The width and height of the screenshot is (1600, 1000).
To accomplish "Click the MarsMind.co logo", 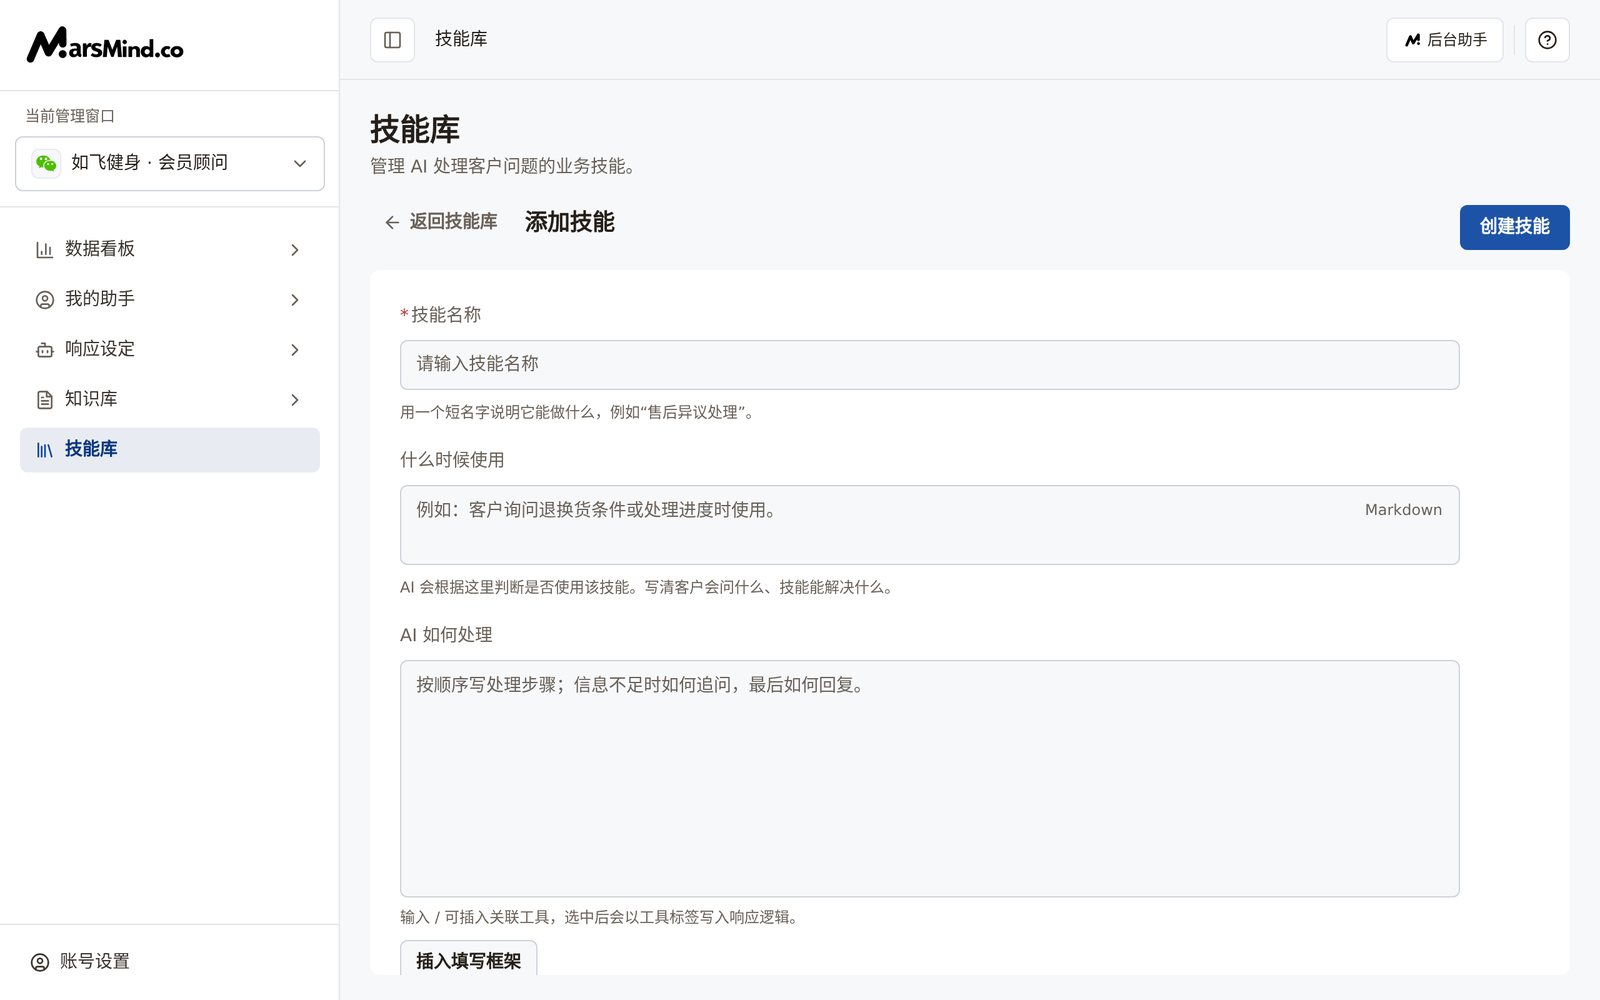I will coord(105,45).
